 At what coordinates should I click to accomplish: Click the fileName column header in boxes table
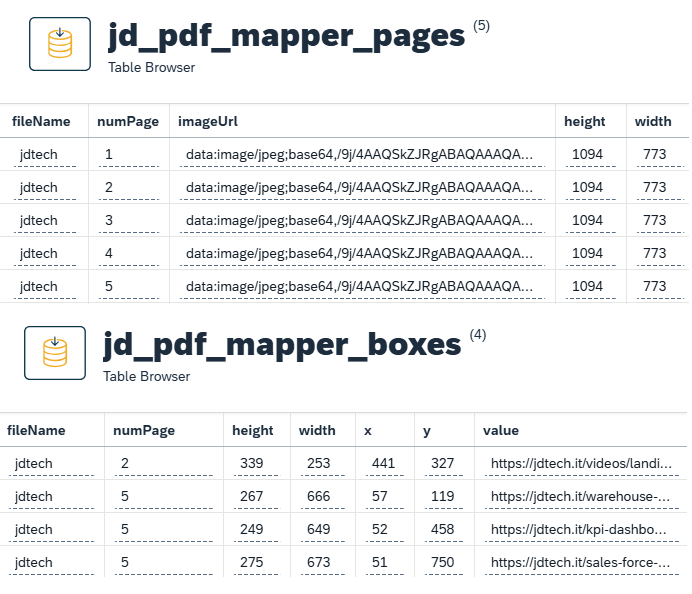click(36, 430)
